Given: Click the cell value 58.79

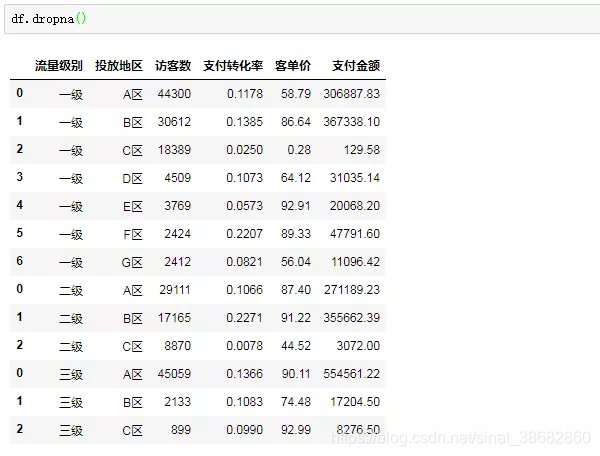Looking at the screenshot, I should click(296, 94).
